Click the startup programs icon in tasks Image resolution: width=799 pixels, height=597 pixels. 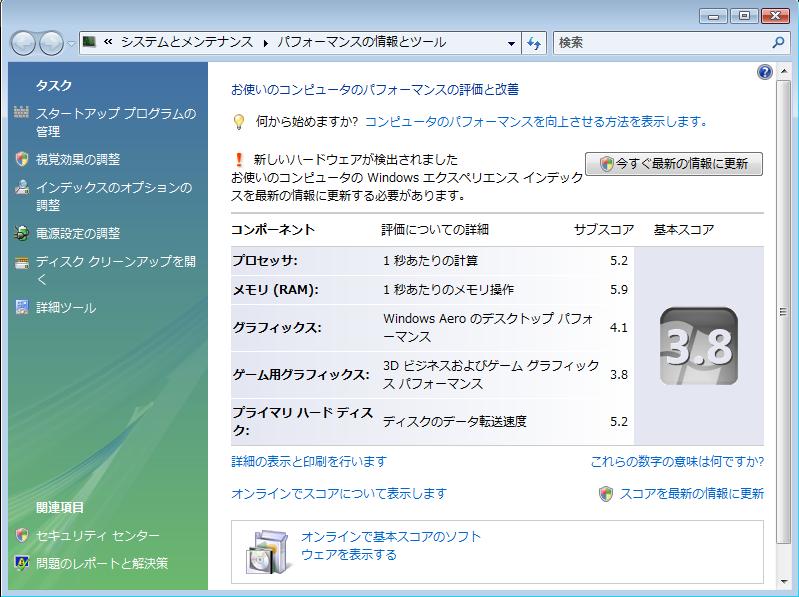click(21, 113)
